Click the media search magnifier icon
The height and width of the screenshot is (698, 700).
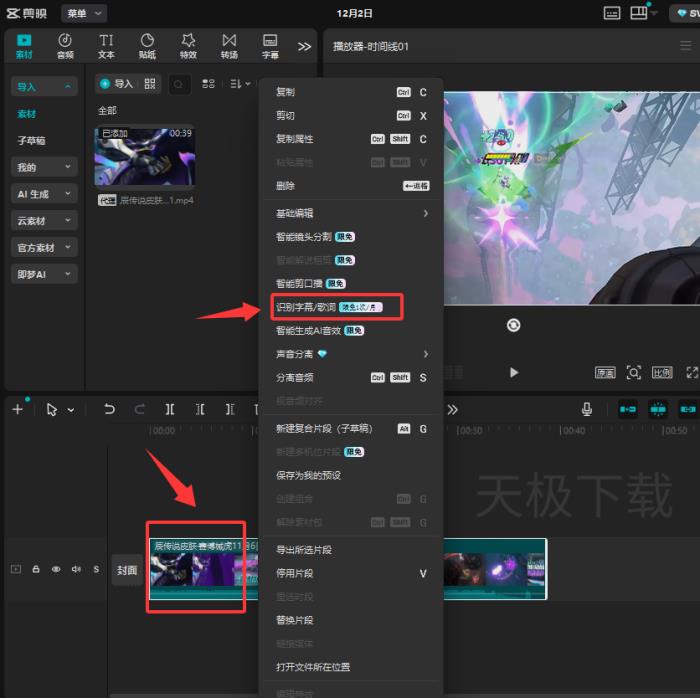(x=179, y=84)
